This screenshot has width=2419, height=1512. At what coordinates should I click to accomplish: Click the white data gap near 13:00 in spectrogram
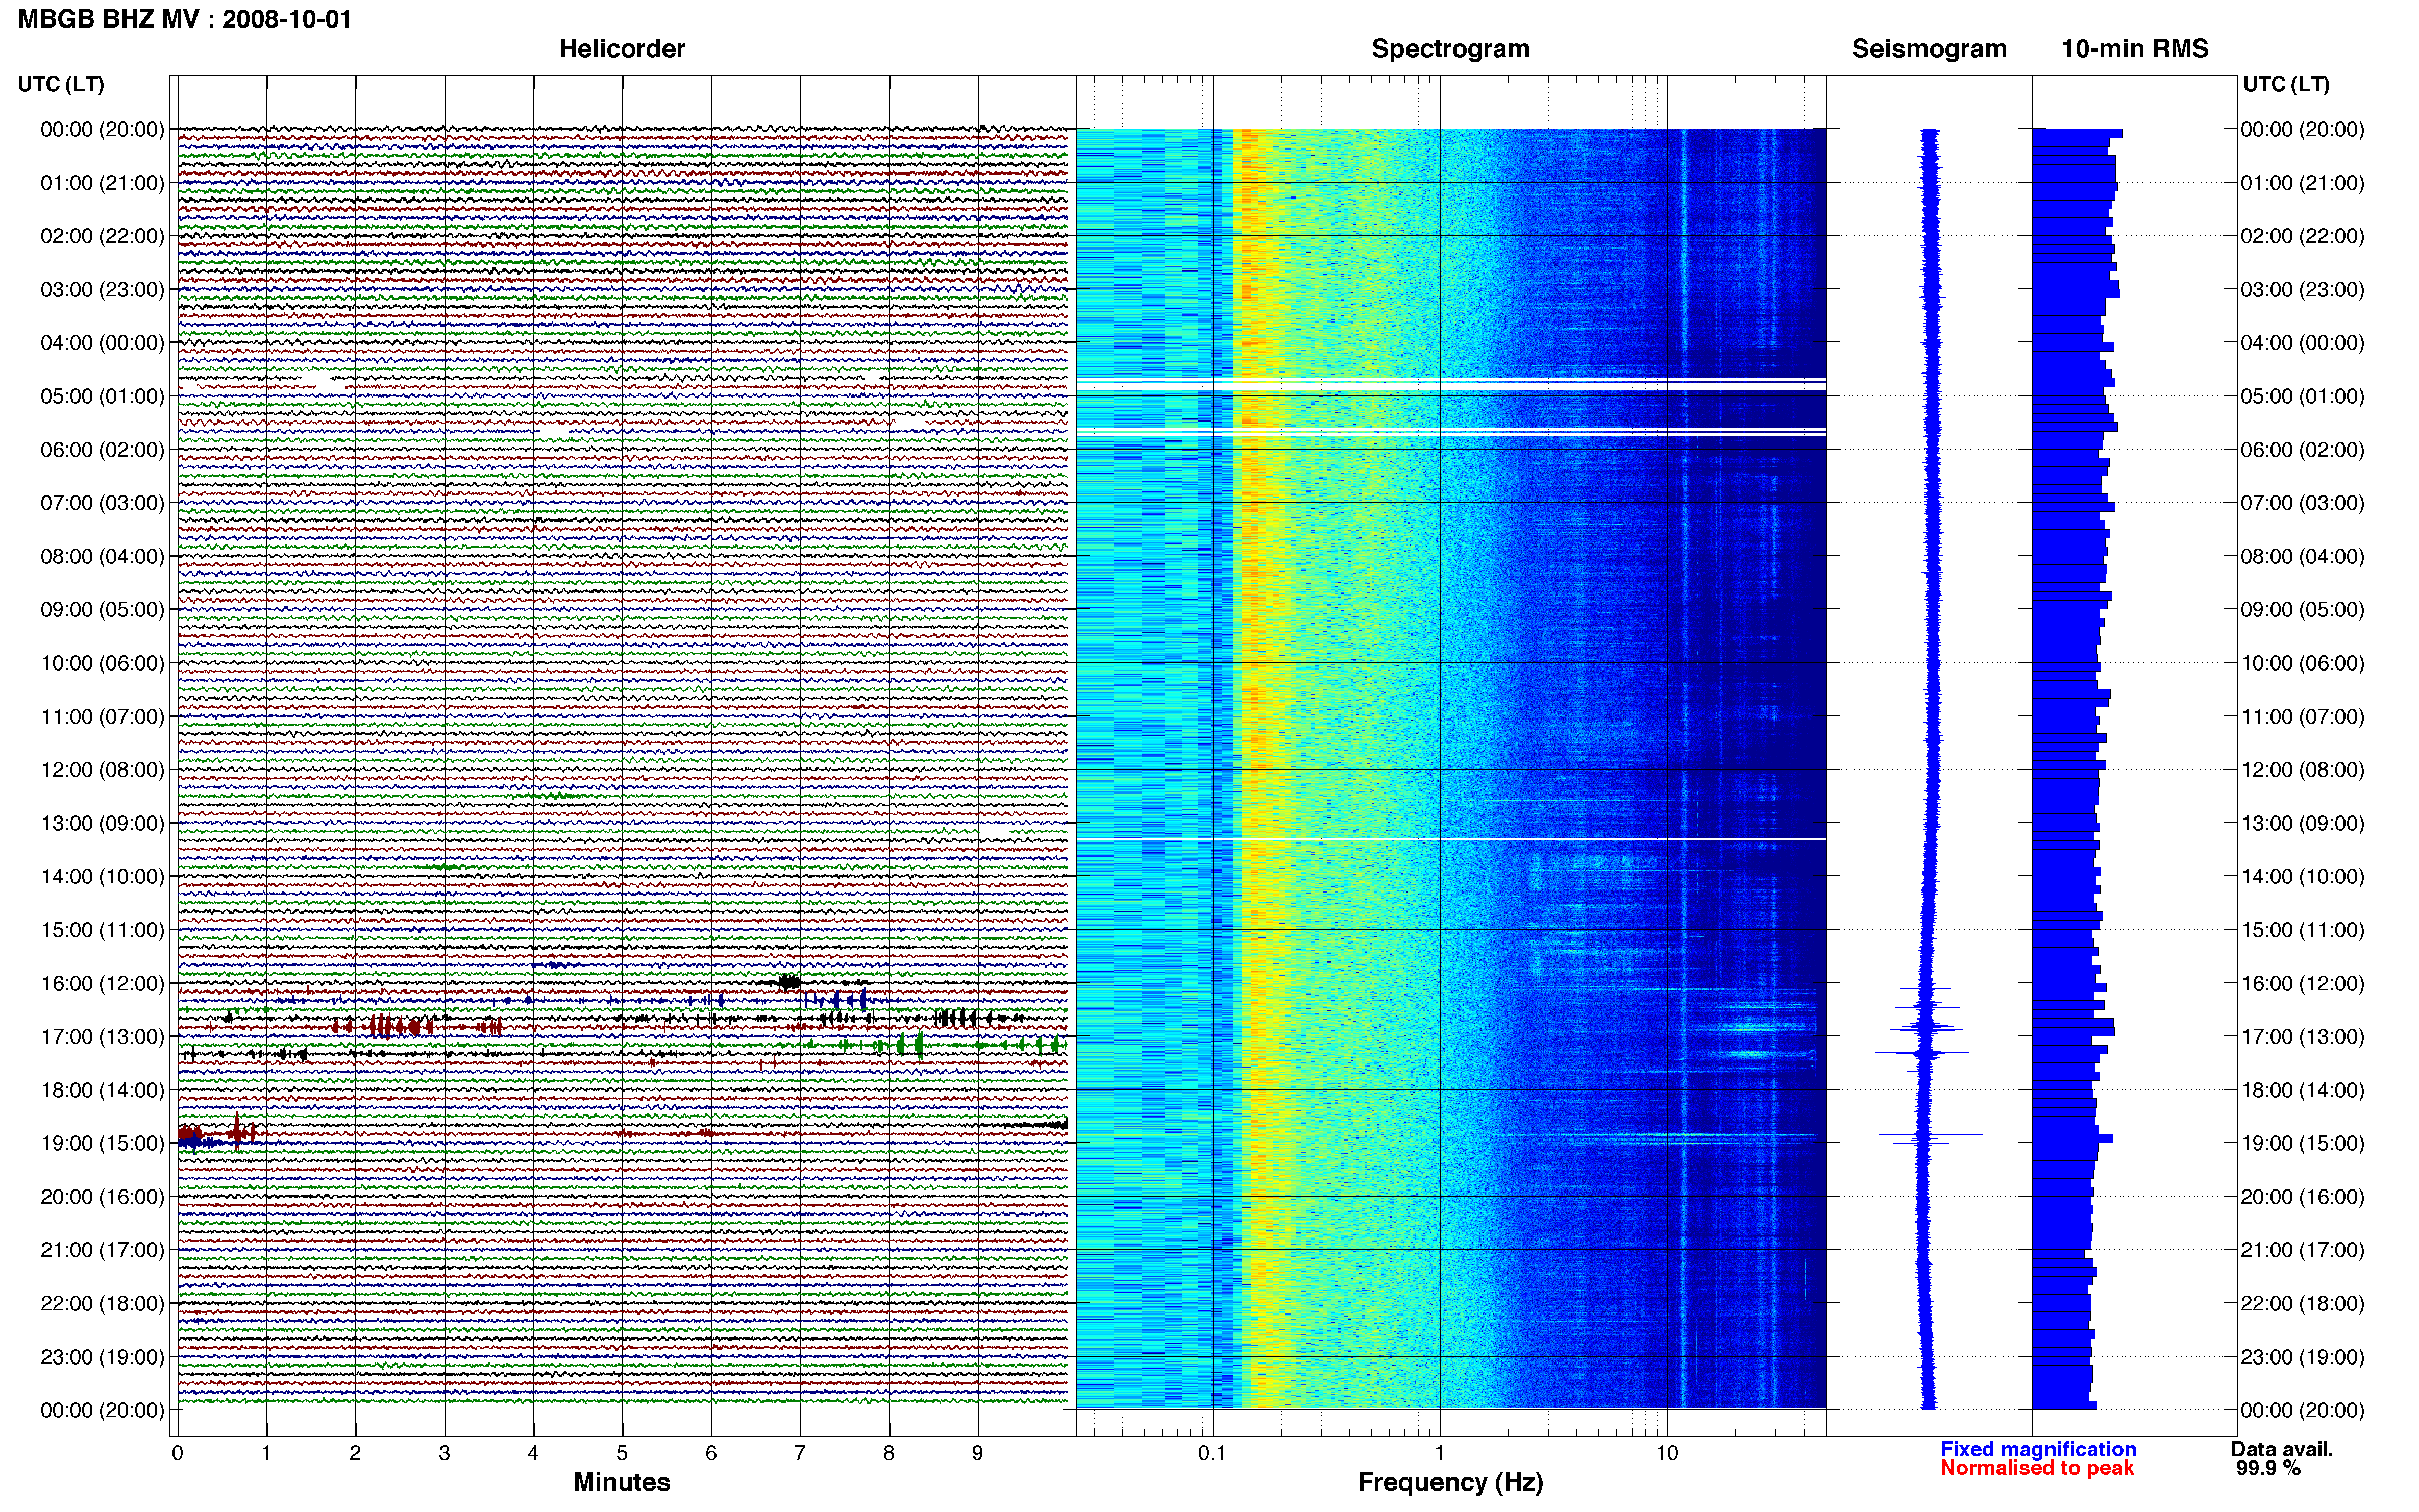coord(1451,839)
